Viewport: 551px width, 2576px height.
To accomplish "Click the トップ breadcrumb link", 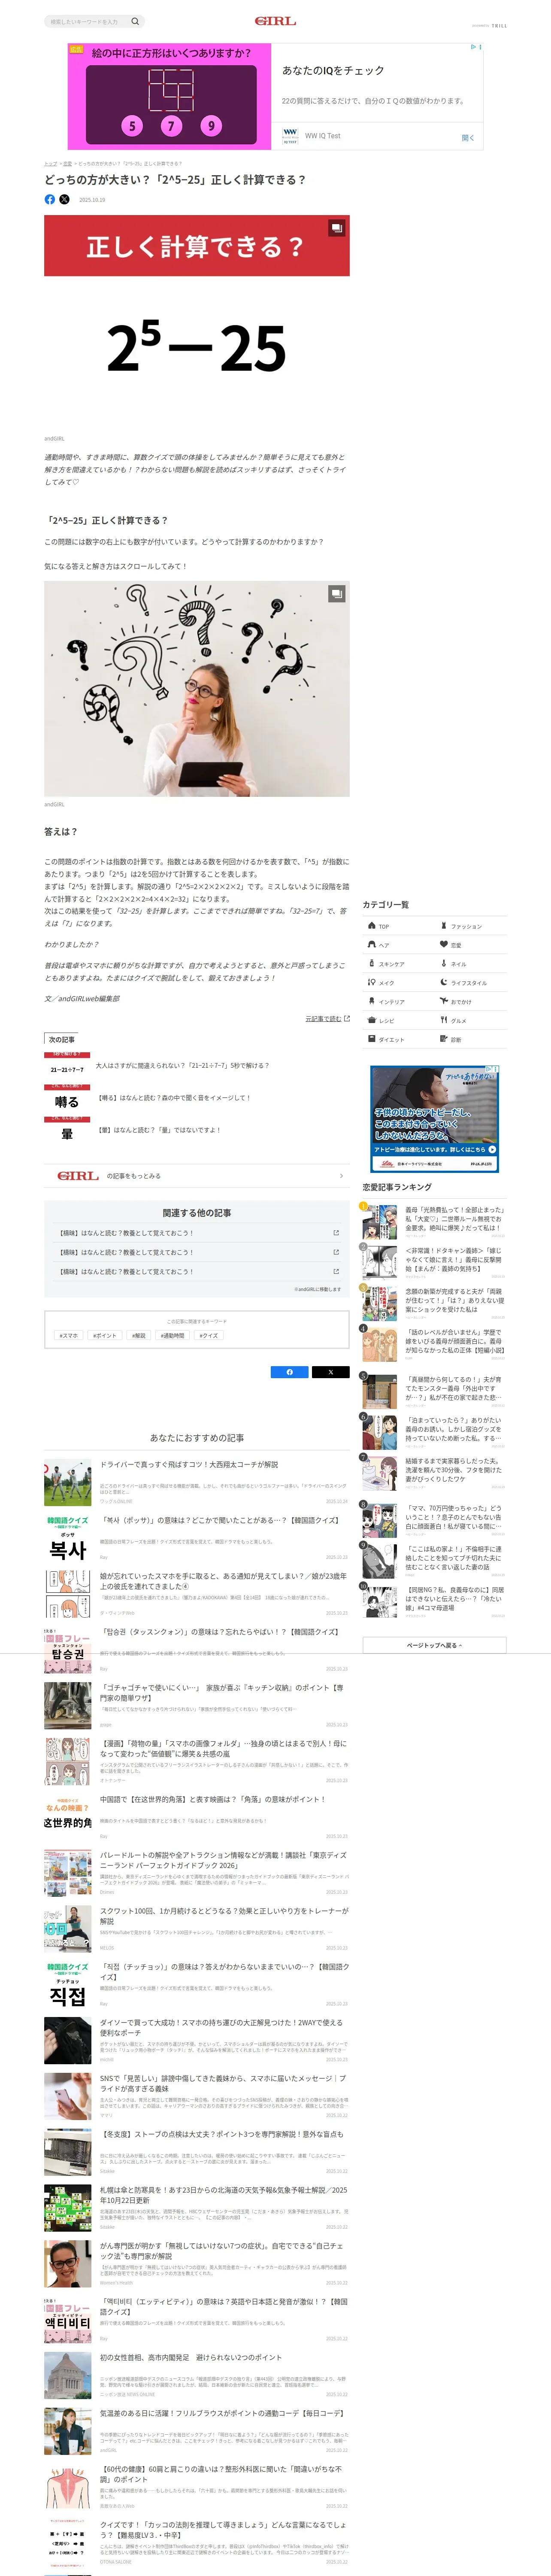I will 50,163.
